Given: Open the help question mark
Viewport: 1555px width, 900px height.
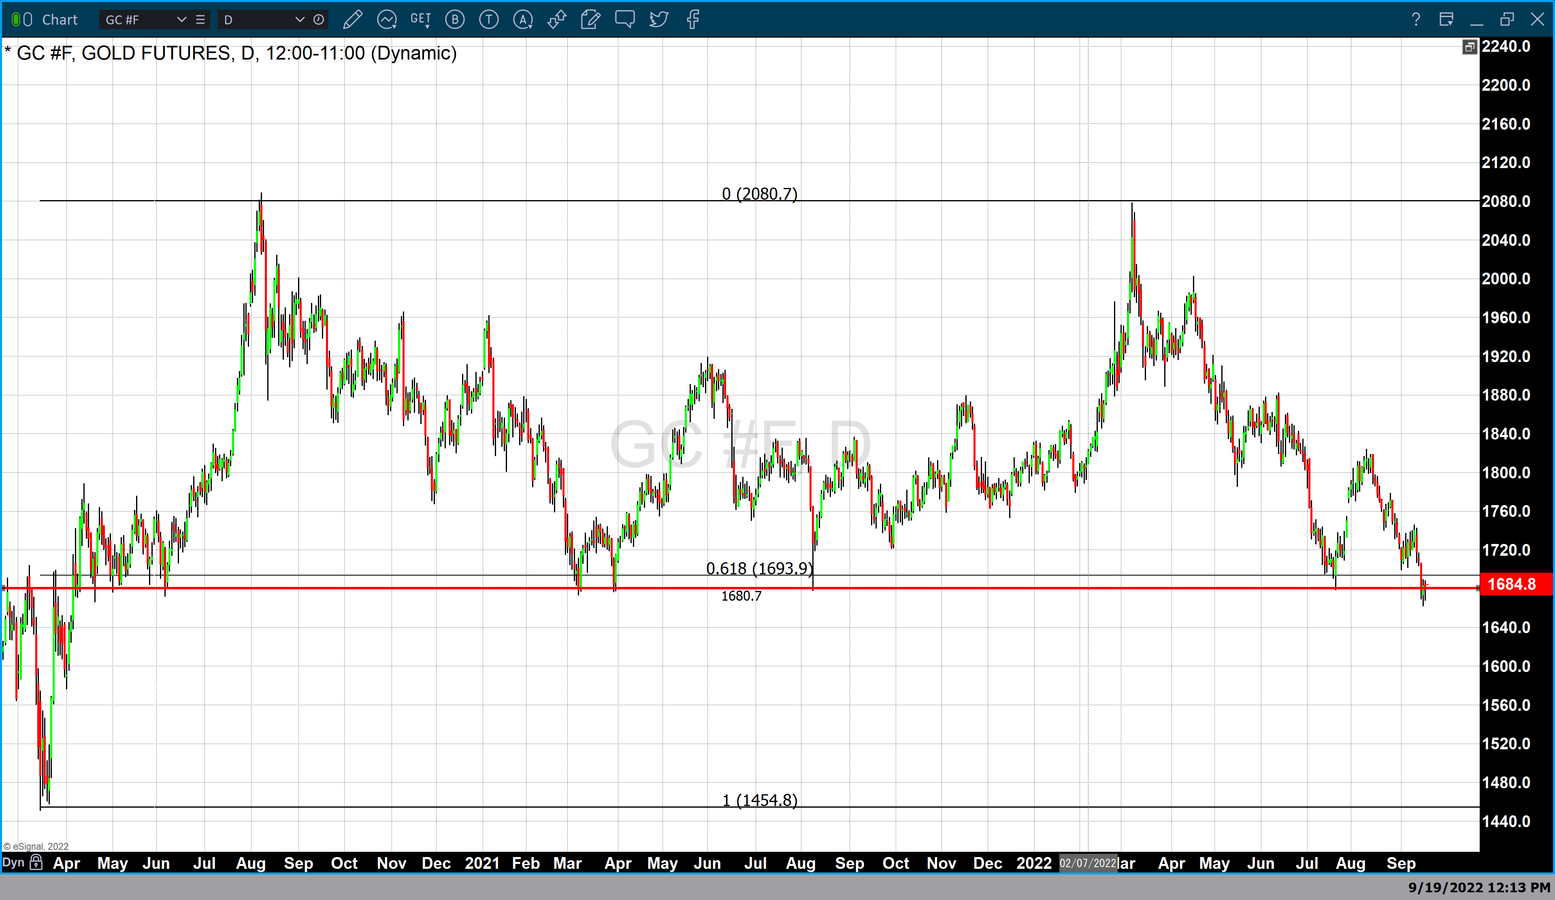Looking at the screenshot, I should [x=1415, y=19].
